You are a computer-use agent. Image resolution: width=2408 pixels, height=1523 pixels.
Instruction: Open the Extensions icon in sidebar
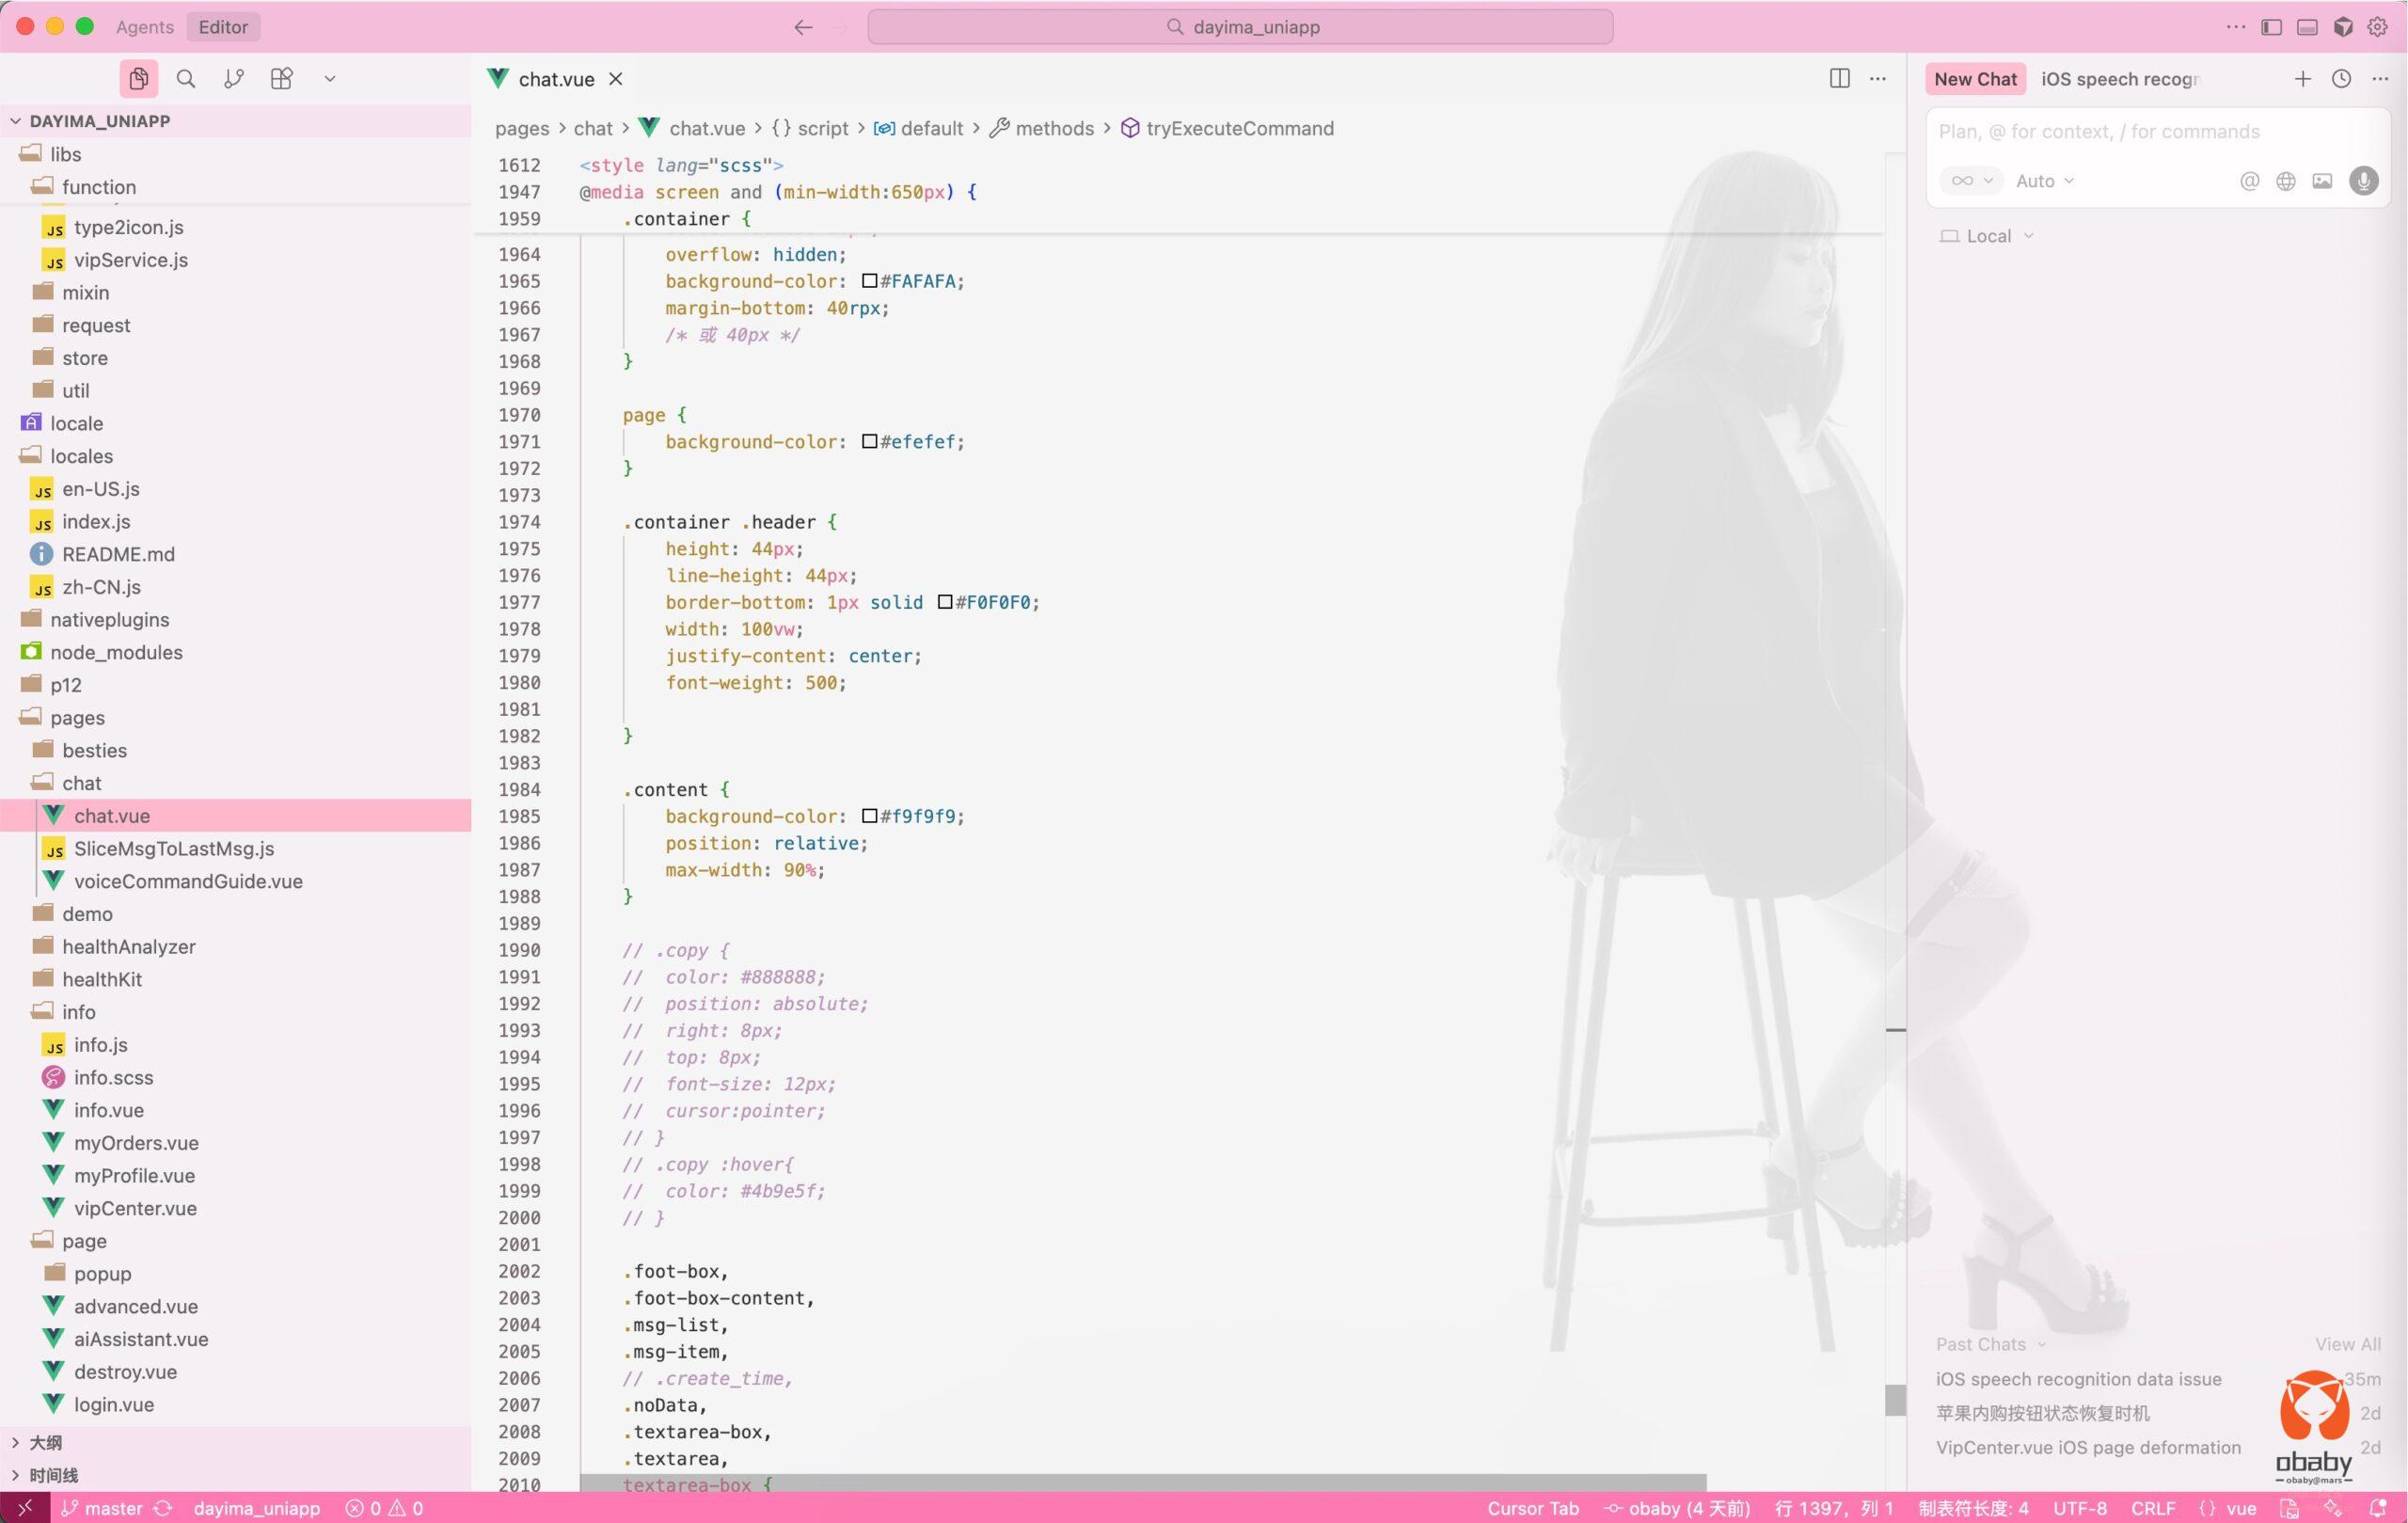(x=282, y=79)
